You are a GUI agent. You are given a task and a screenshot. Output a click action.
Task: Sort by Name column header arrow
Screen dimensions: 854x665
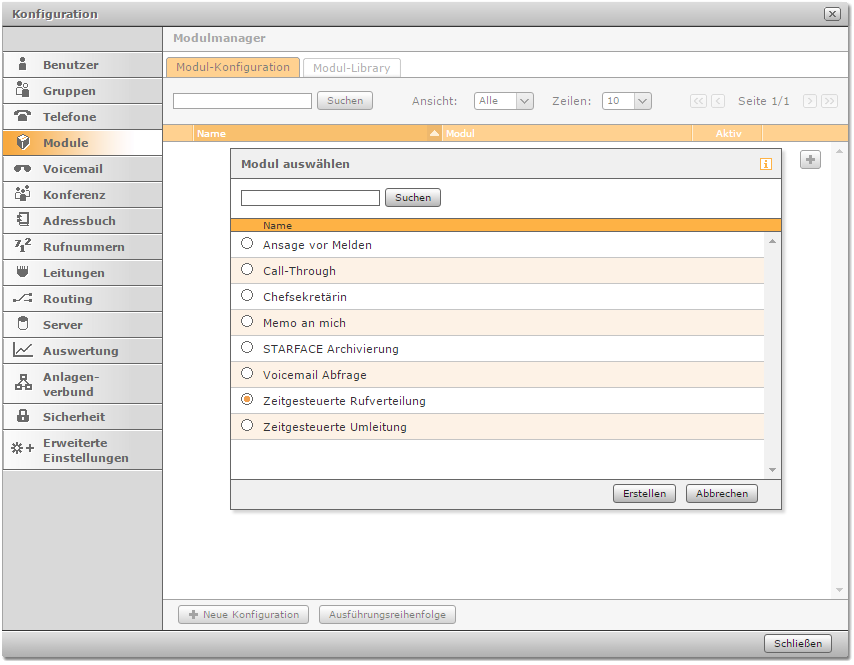(434, 133)
